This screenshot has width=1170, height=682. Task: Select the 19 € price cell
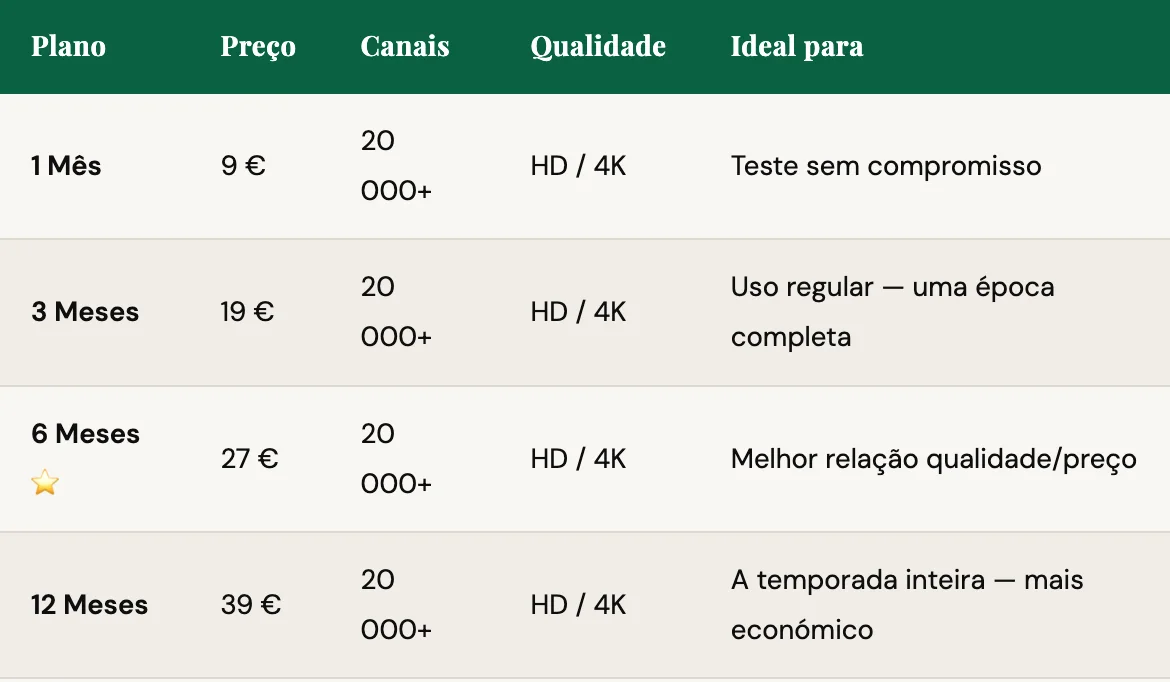pyautogui.click(x=247, y=312)
